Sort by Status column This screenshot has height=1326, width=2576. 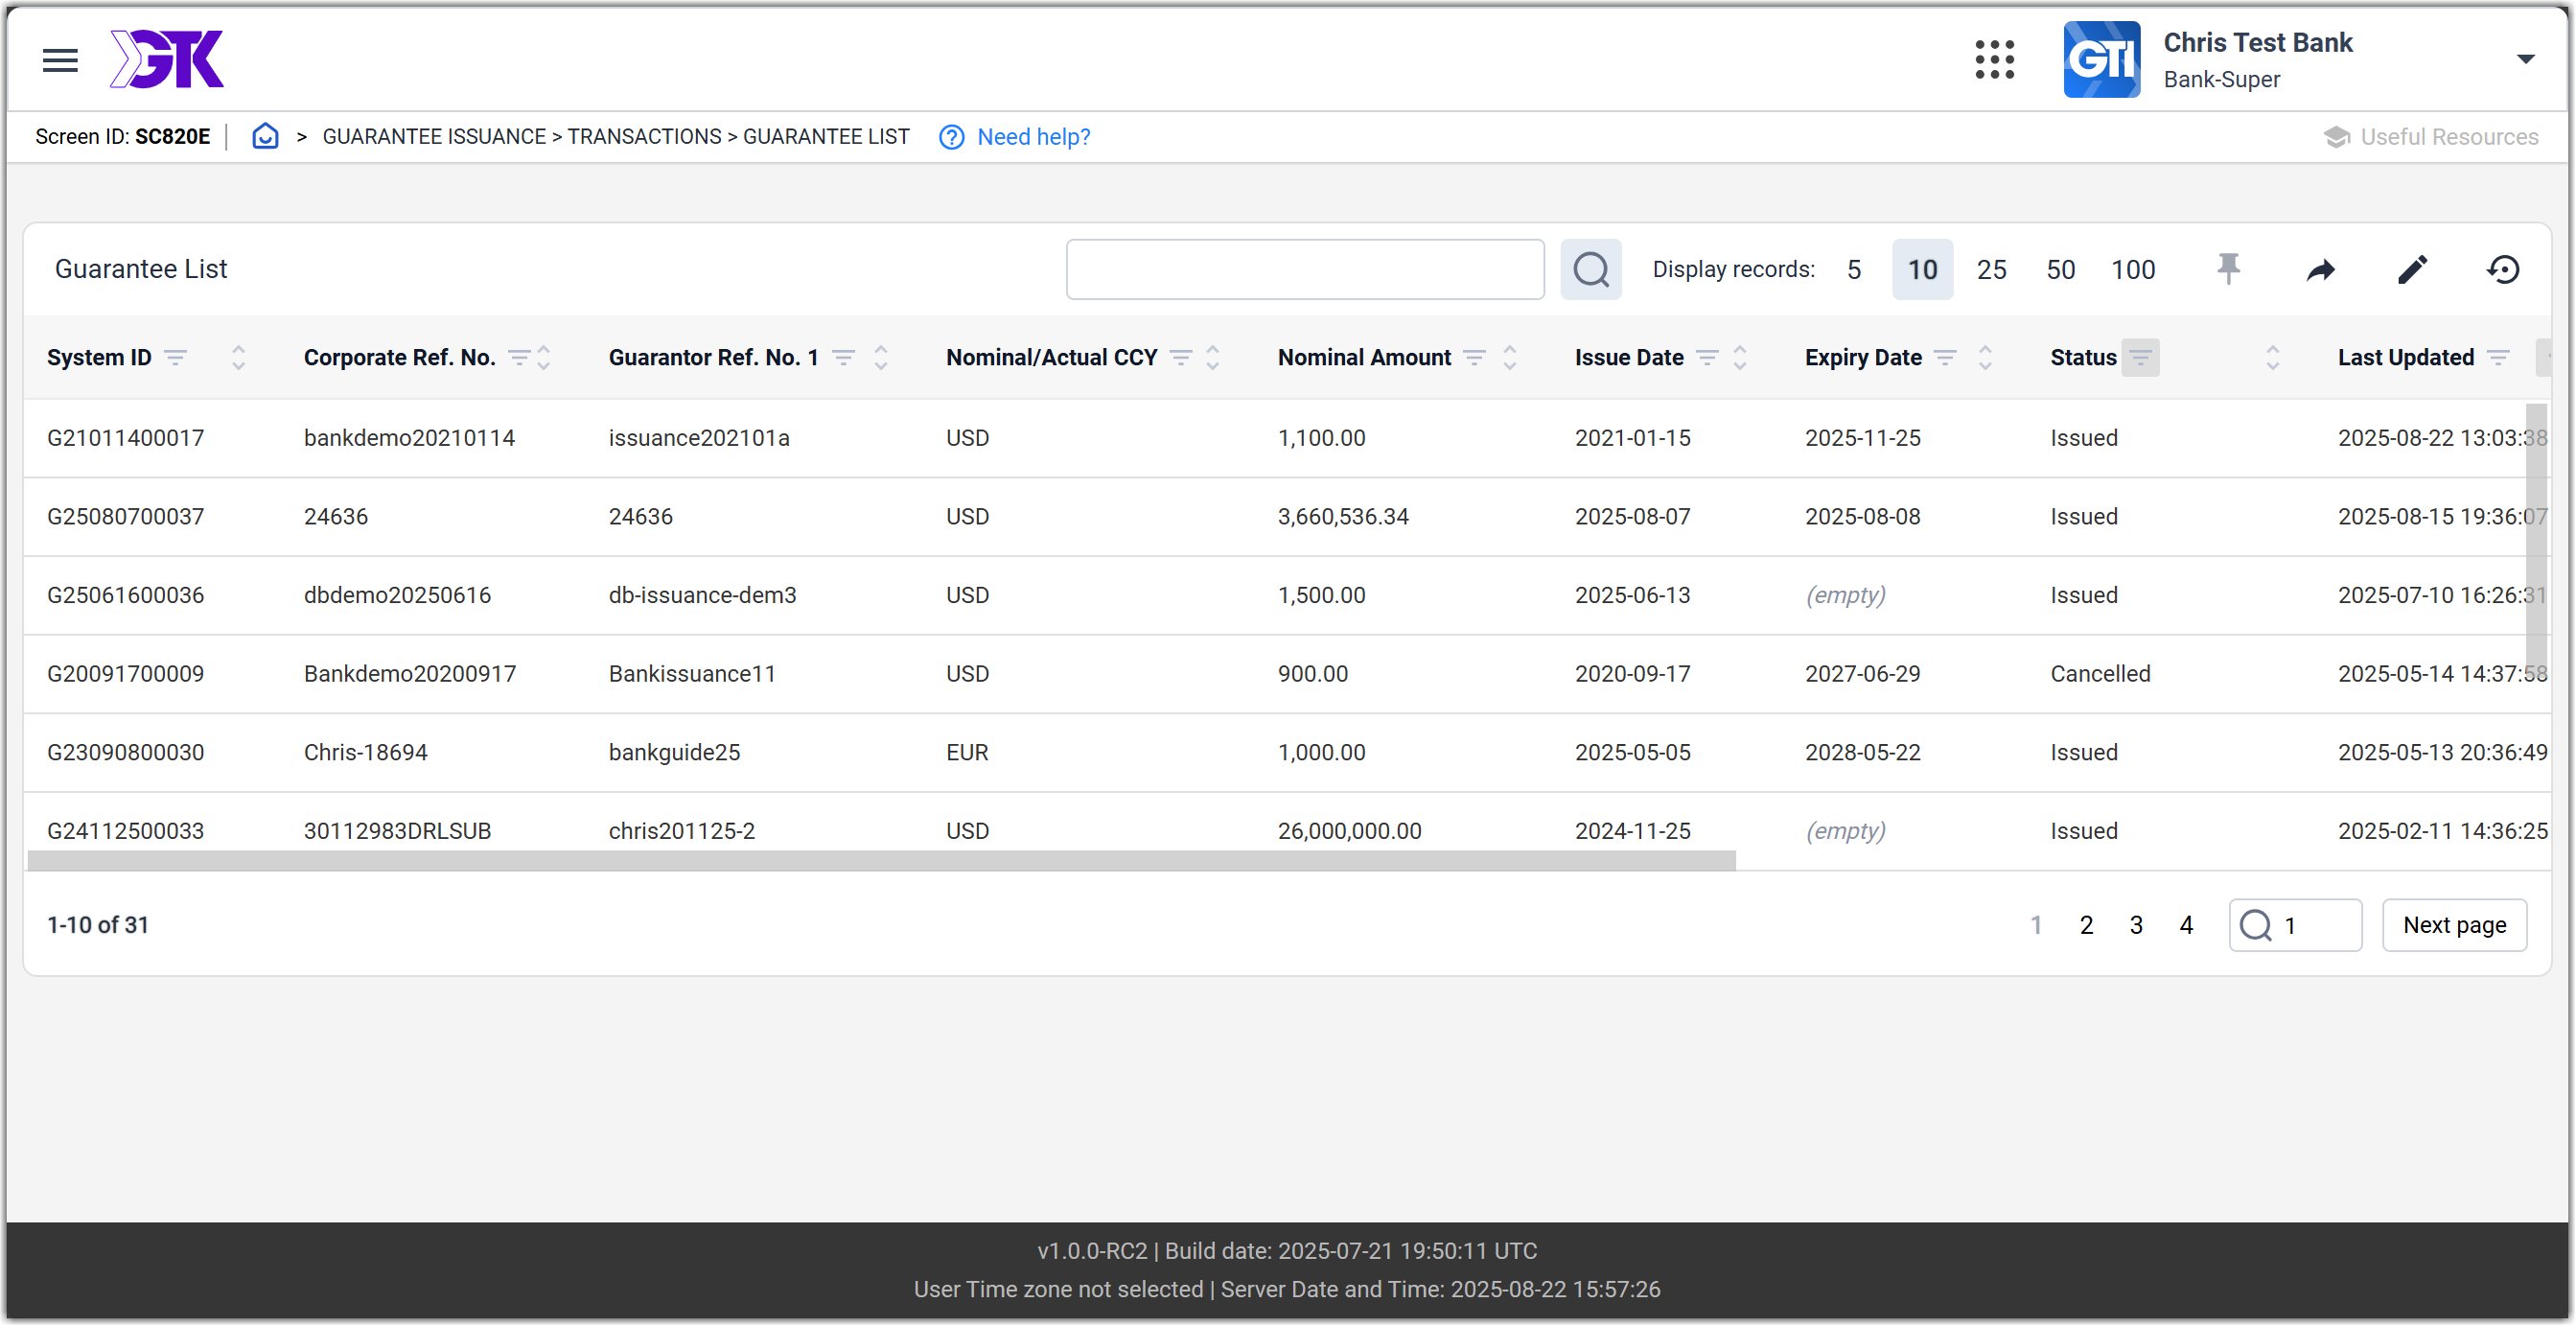coord(2272,358)
